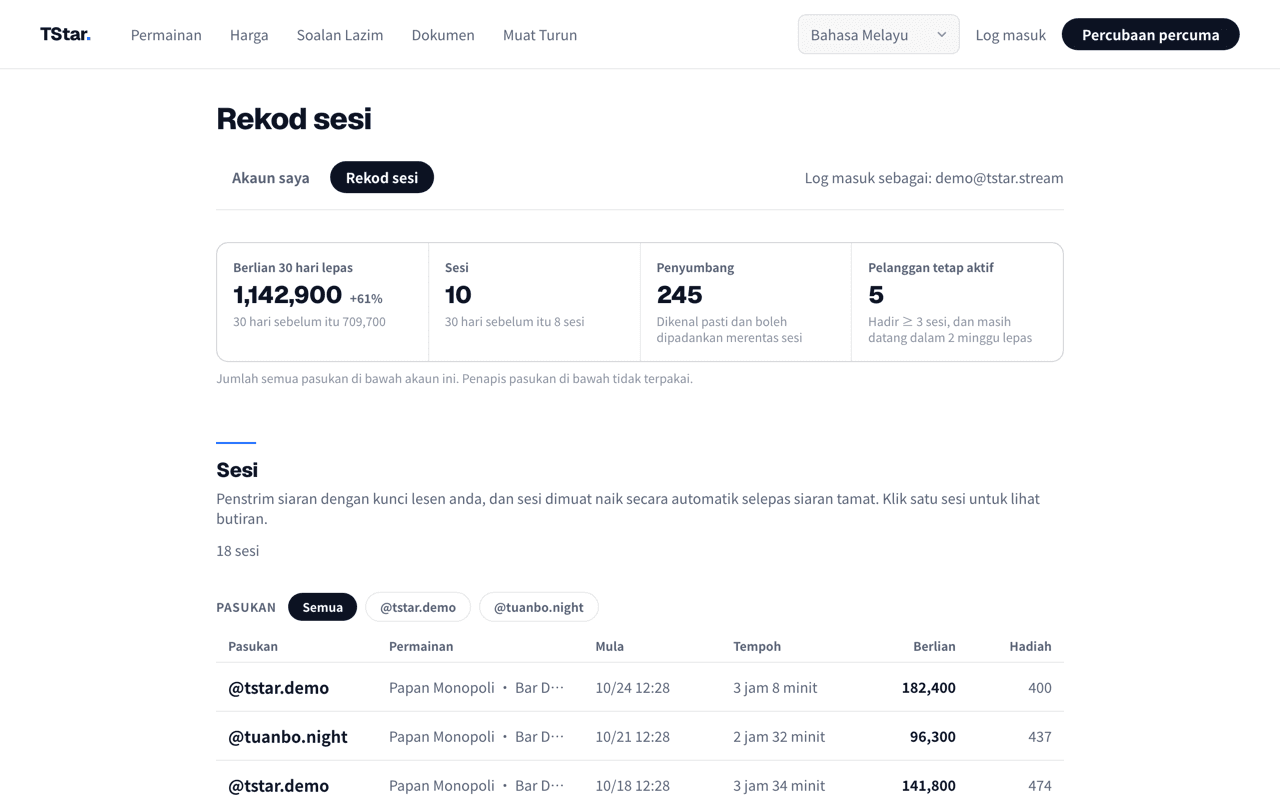Click the logged-in email demo@tstar.stream text

click(999, 178)
